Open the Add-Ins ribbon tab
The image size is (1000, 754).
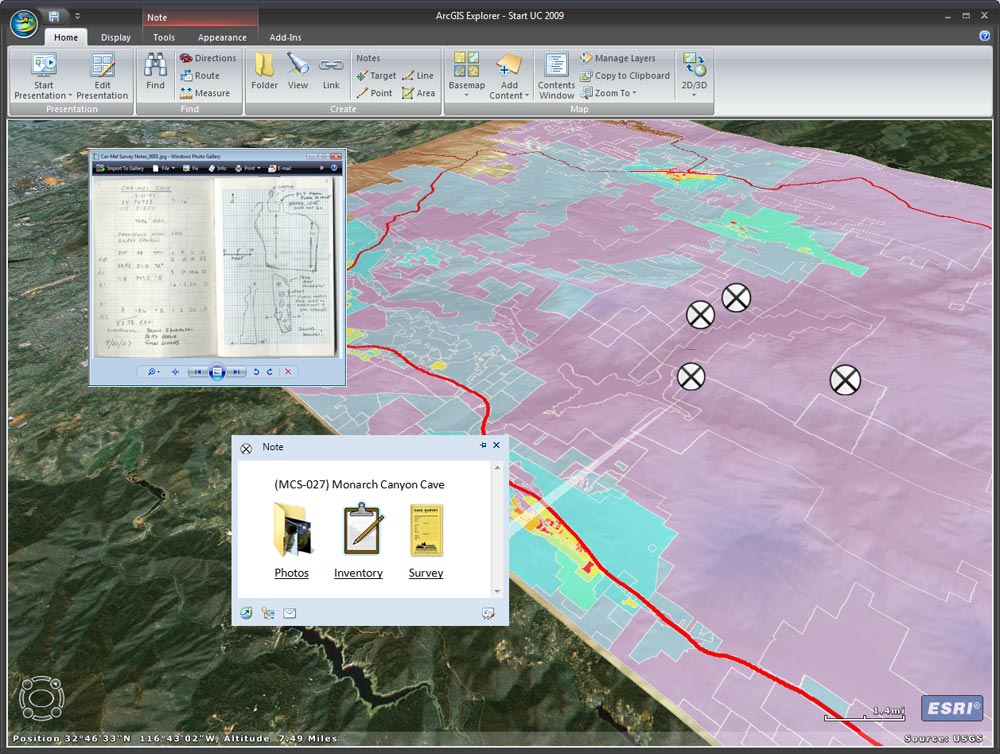[x=285, y=38]
